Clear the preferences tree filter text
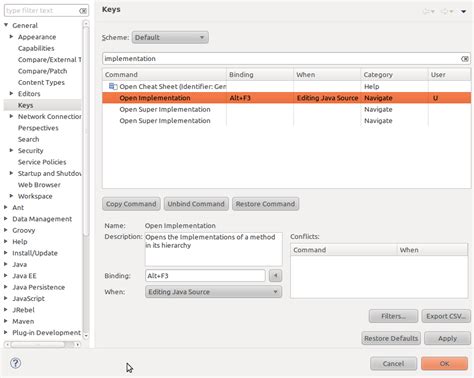The image size is (474, 378). coord(83,11)
